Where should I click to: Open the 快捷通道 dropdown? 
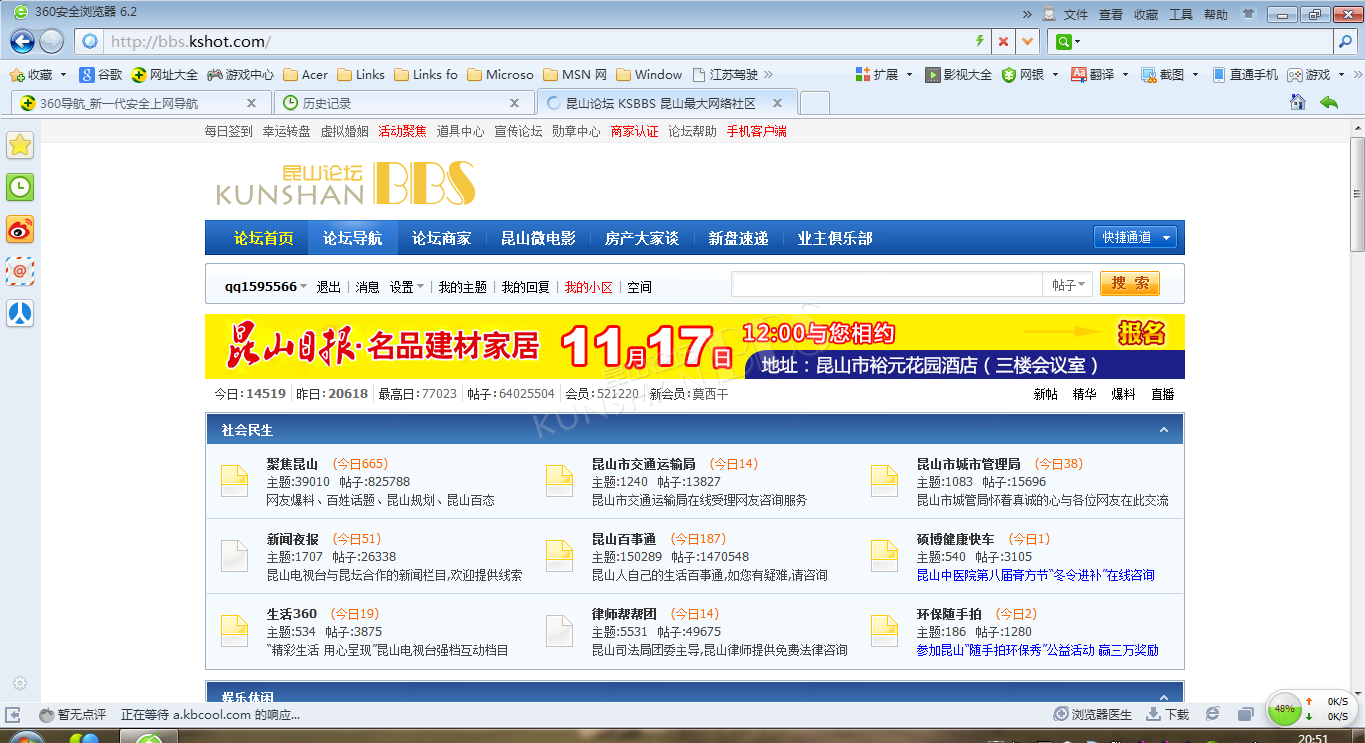click(x=1135, y=237)
